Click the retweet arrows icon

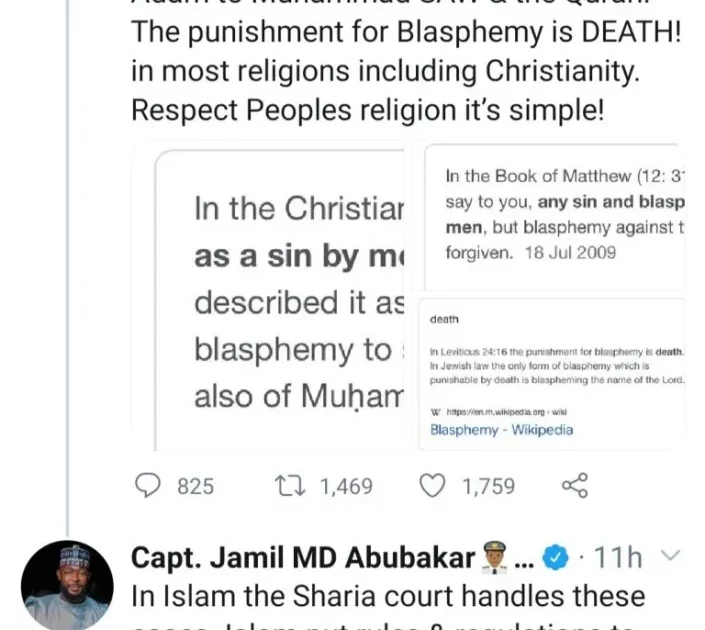pyautogui.click(x=290, y=486)
